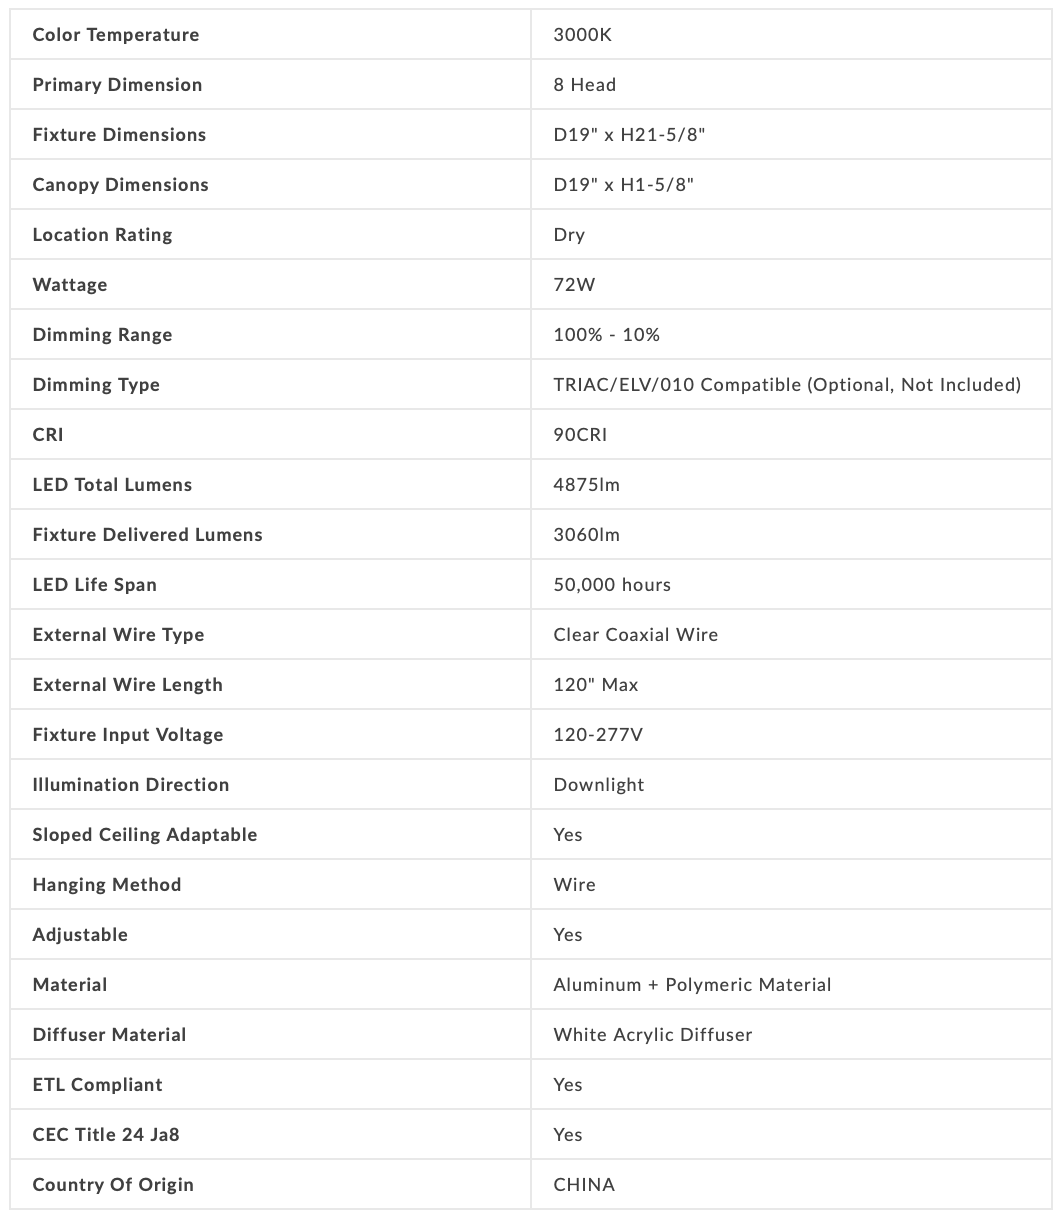Click the Canopy Dimensions label
The image size is (1064, 1226).
[x=121, y=185]
